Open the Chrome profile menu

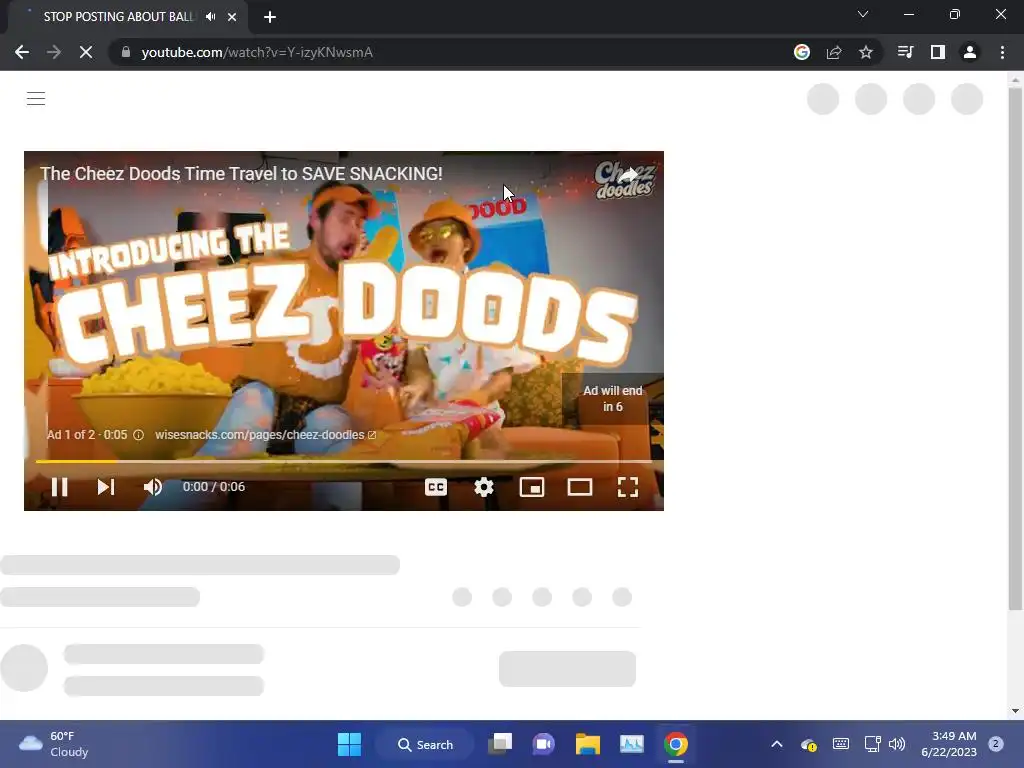(970, 52)
